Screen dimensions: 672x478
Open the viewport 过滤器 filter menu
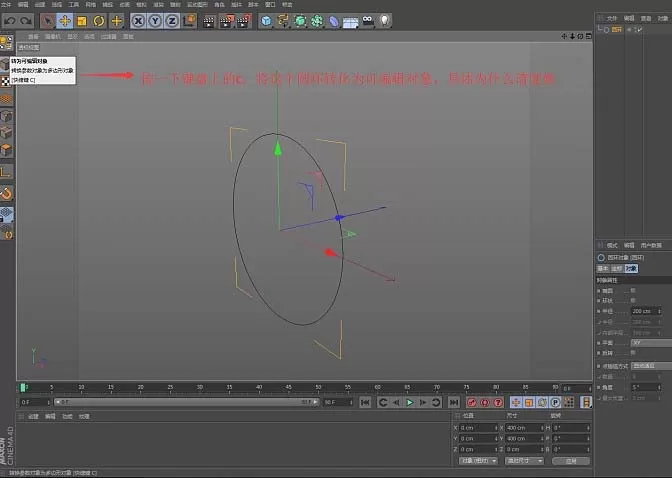pos(109,36)
